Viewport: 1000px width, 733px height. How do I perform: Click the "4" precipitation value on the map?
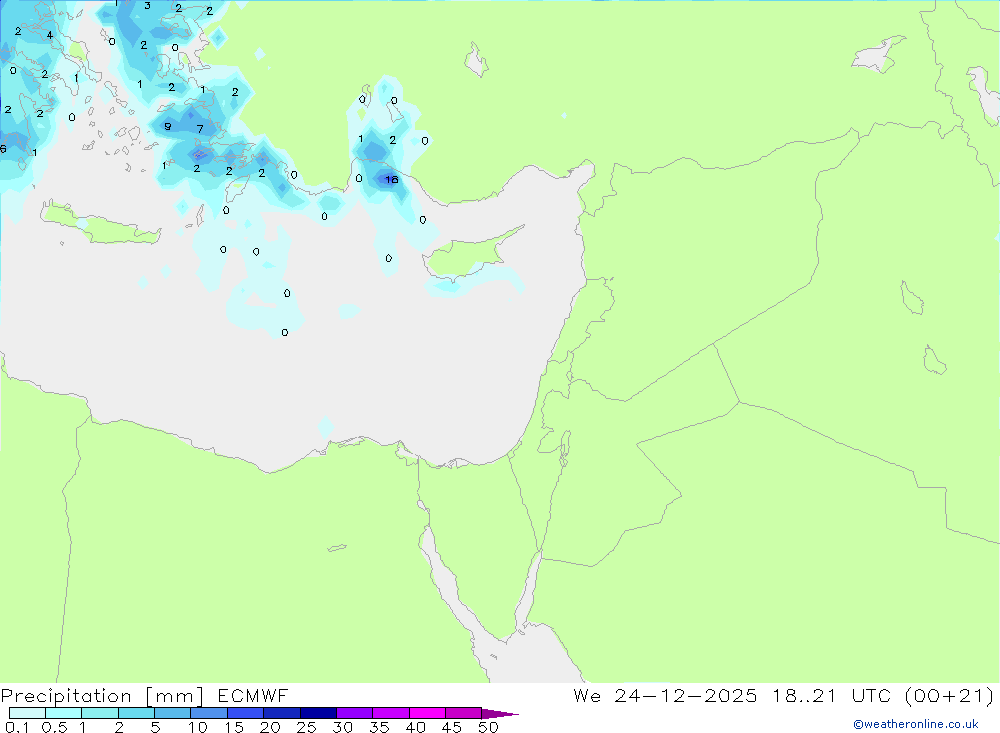pyautogui.click(x=49, y=35)
